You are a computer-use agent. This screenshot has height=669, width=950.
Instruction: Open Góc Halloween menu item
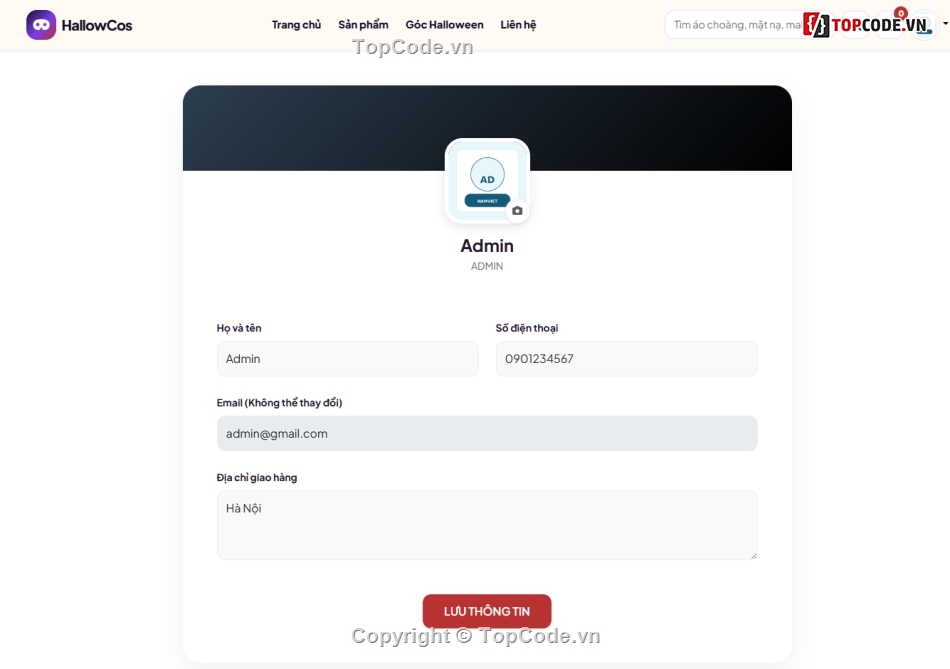pos(445,25)
